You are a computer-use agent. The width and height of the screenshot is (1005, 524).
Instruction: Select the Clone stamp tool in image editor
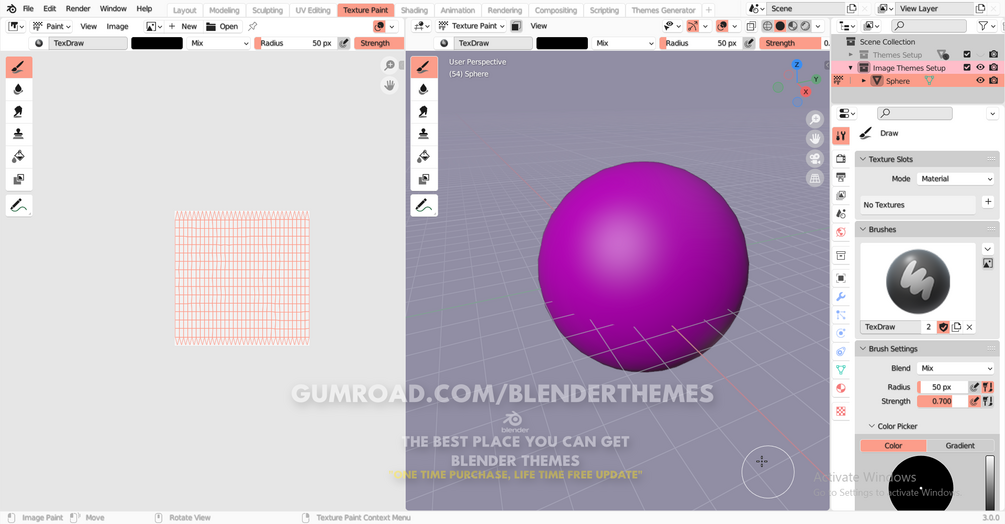(x=19, y=134)
